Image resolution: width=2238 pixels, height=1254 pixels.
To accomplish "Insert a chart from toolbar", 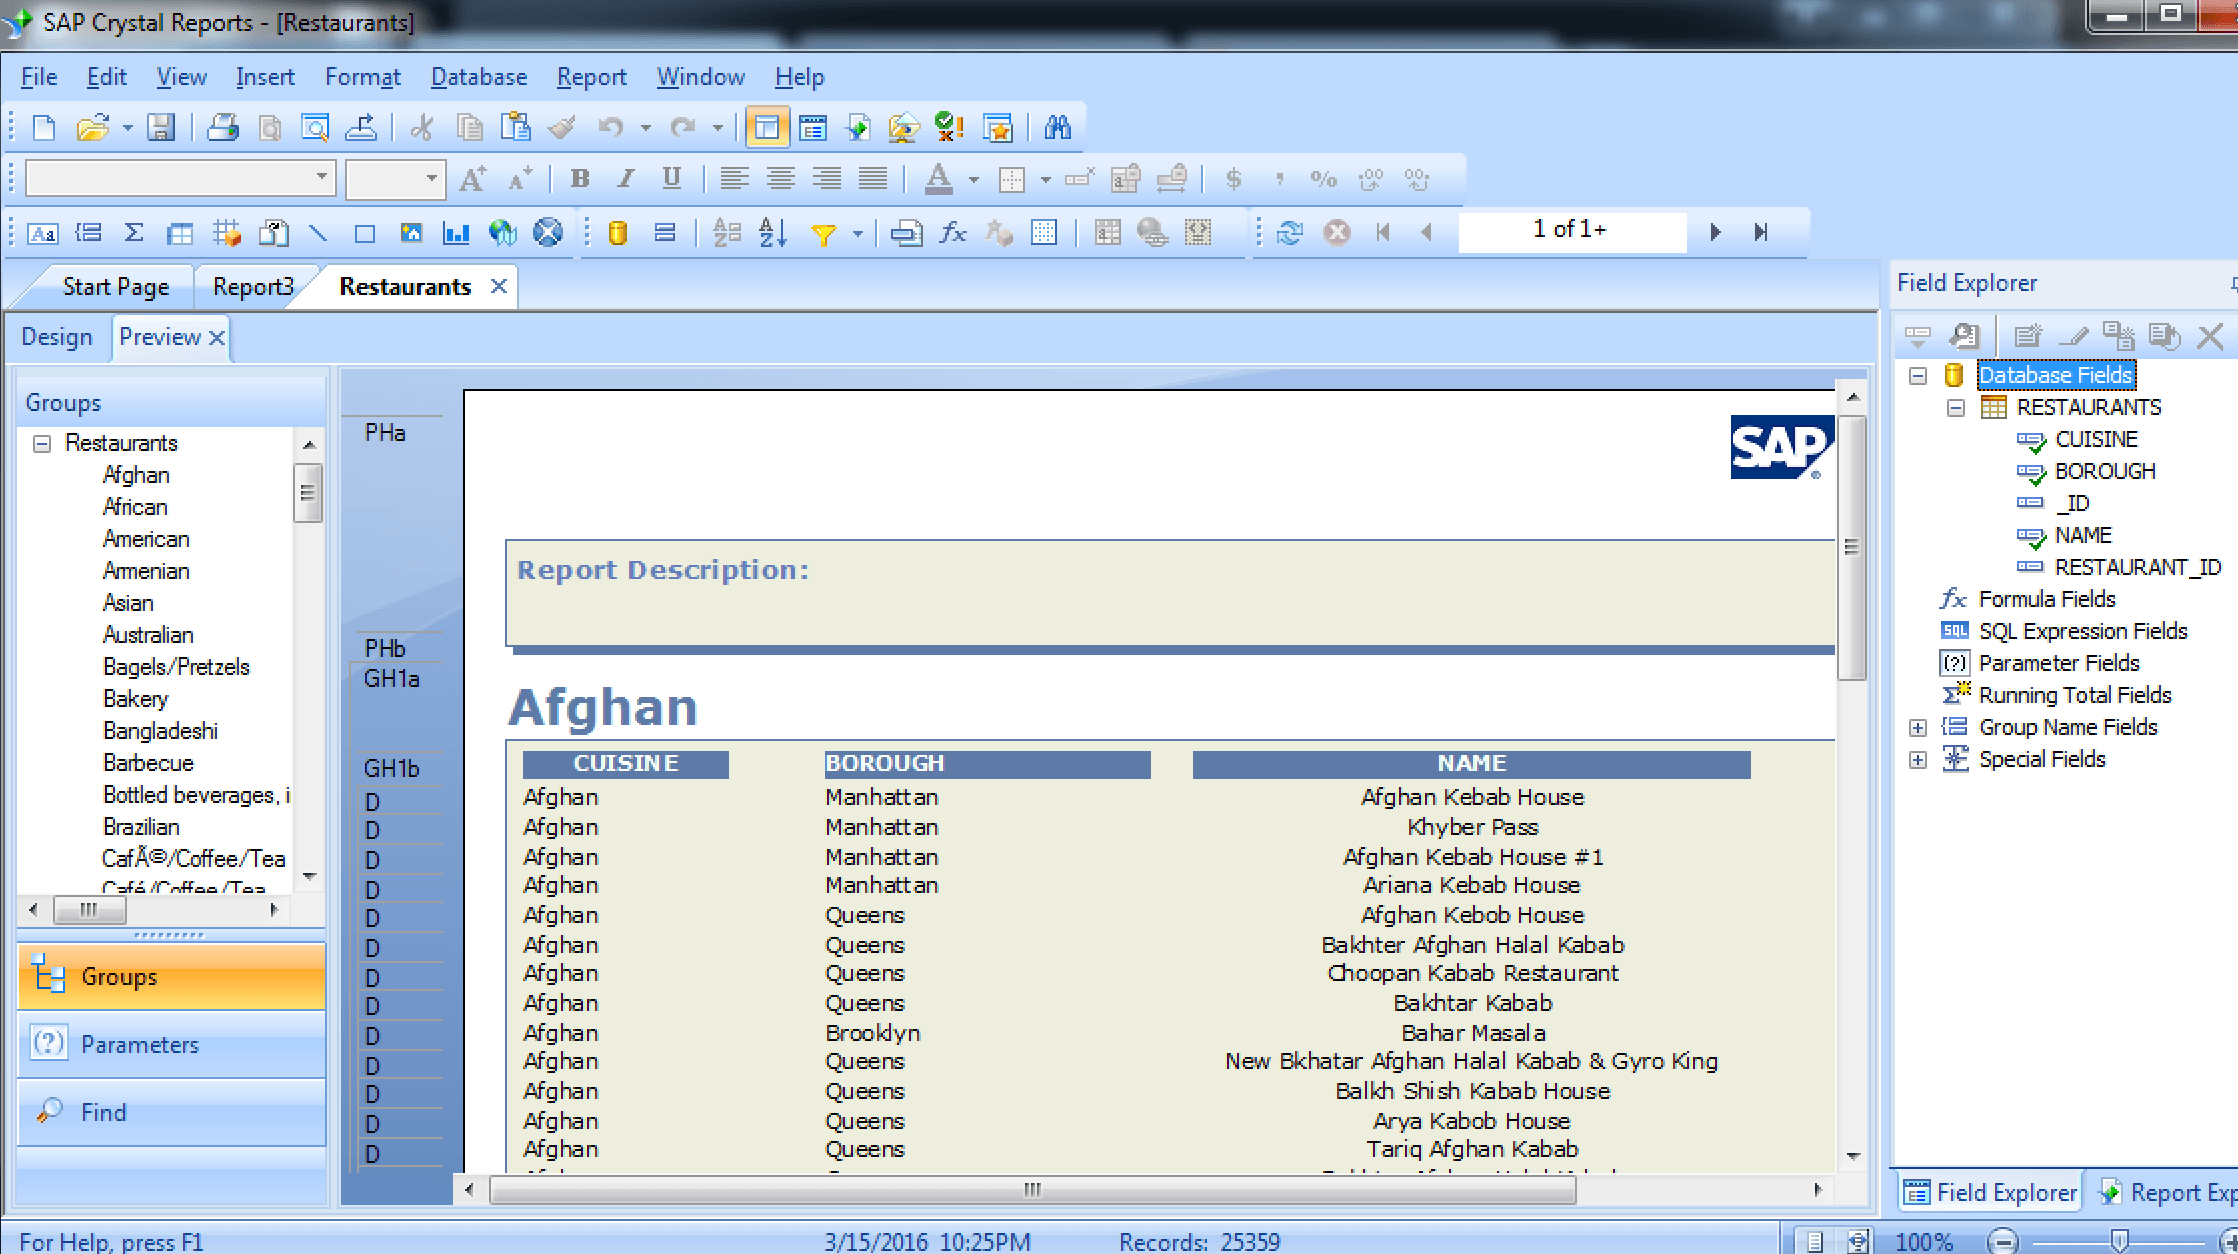I will click(x=456, y=233).
